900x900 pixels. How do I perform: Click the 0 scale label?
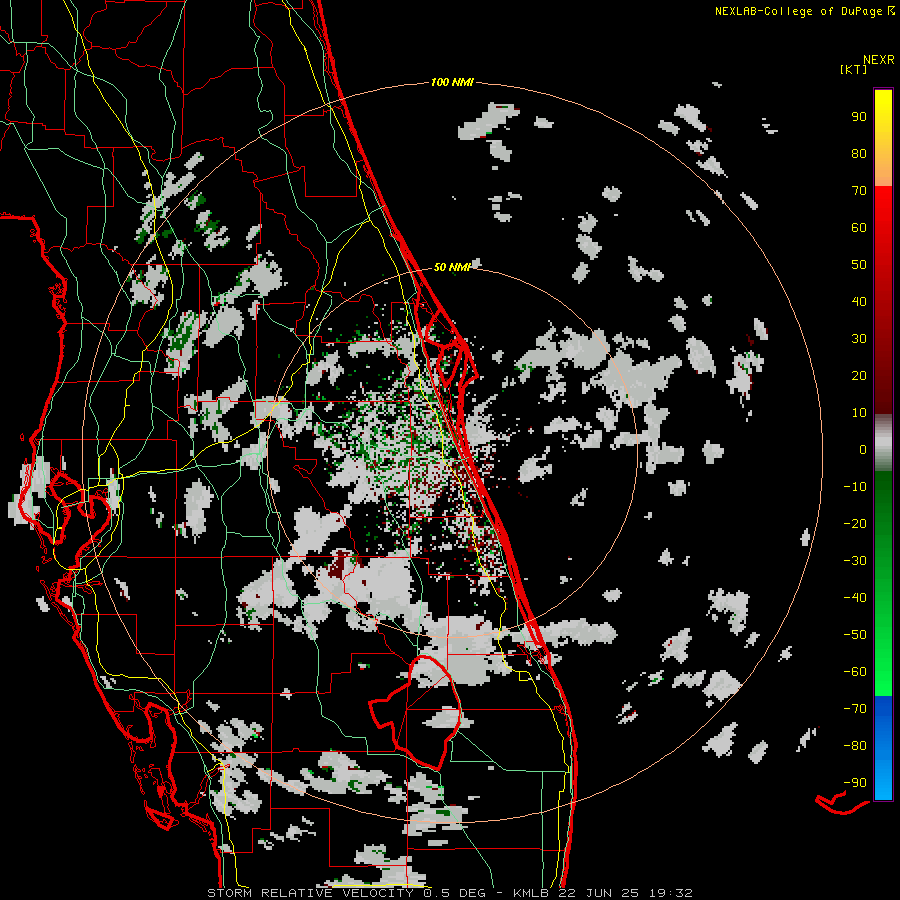point(863,450)
